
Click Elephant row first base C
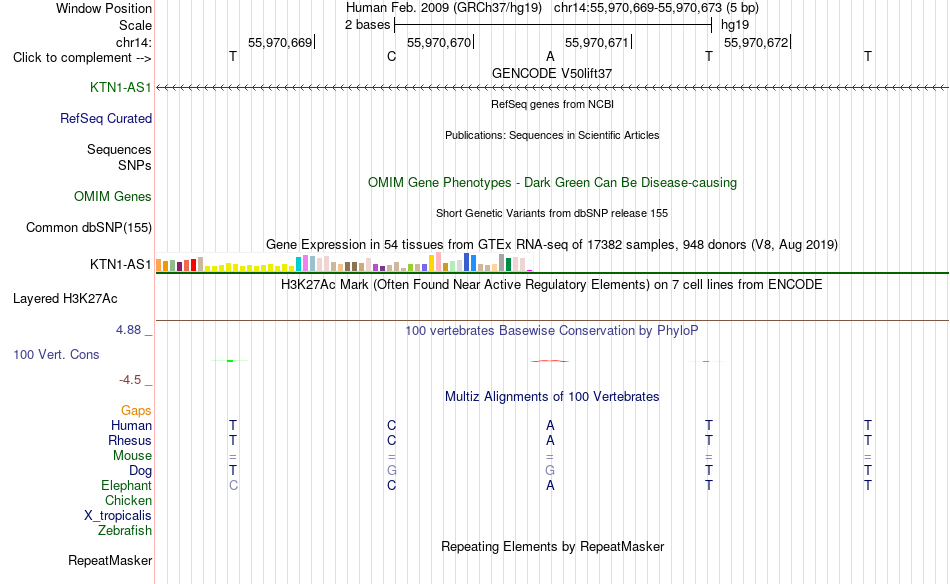(233, 485)
